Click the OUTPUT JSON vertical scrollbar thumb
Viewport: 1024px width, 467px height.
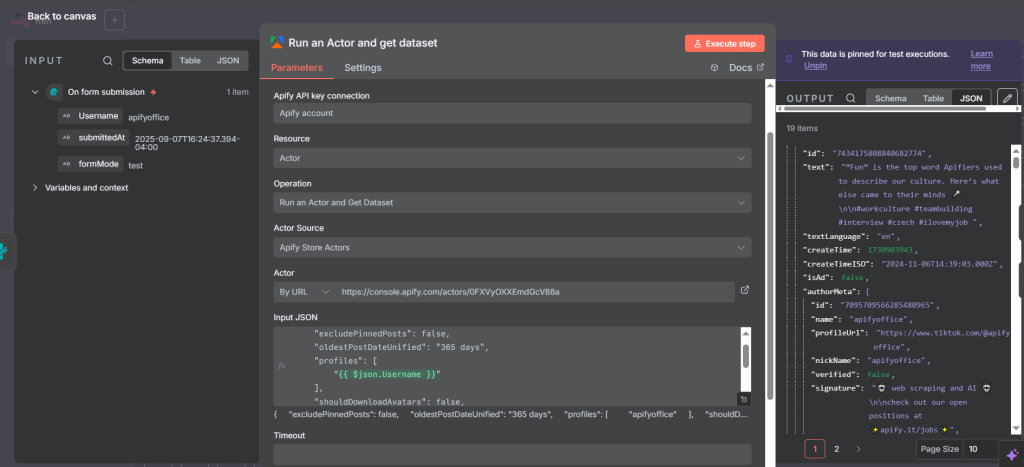[1016, 161]
